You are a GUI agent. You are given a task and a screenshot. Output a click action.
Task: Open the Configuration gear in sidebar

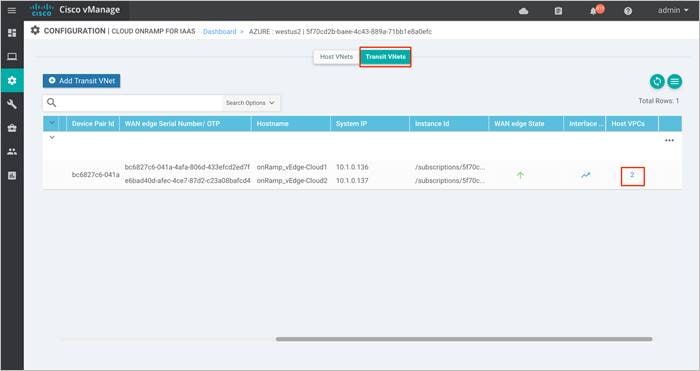(x=12, y=80)
